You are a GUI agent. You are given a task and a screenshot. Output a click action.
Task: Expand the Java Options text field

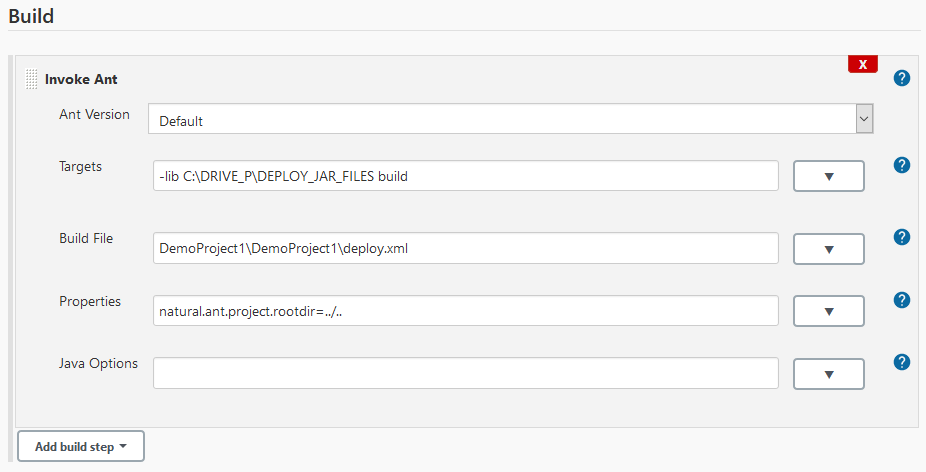pos(828,374)
